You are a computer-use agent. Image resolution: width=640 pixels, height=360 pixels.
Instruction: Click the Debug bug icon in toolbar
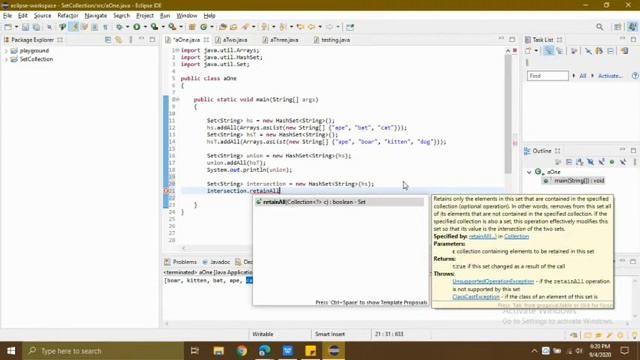pos(119,27)
